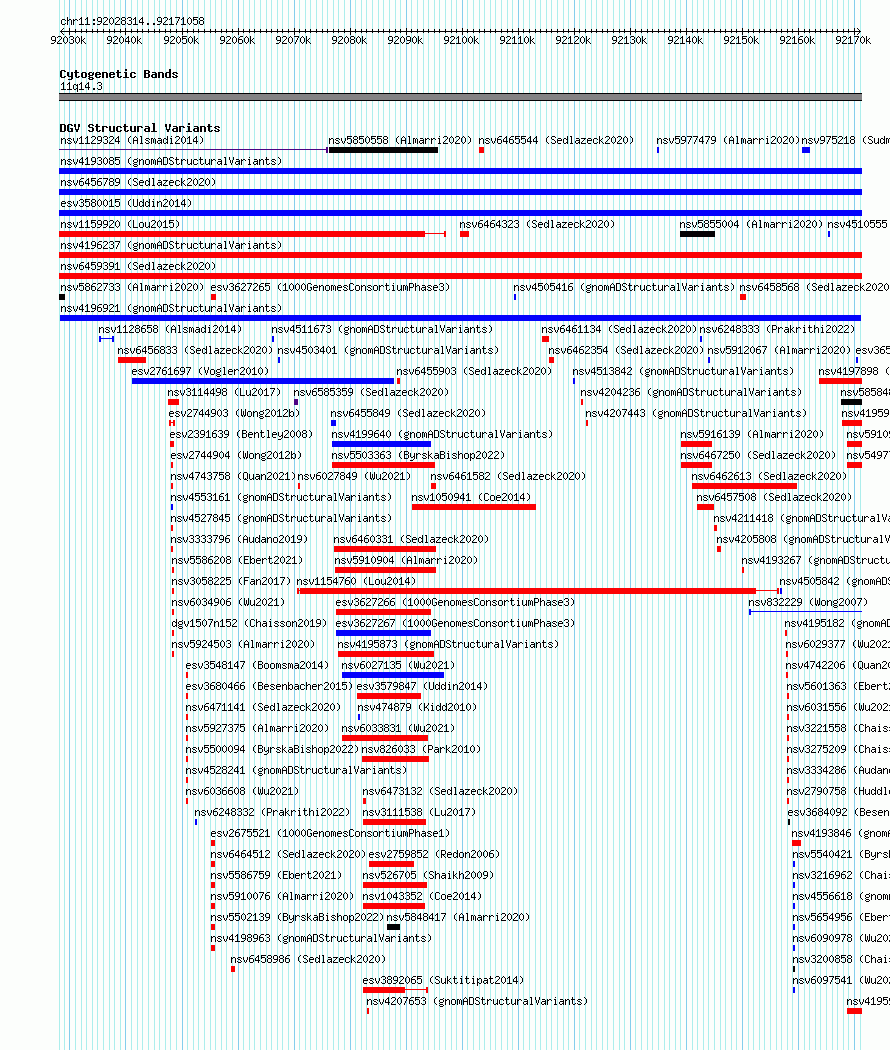Select nsv826033 (Park2010) label

click(x=421, y=749)
